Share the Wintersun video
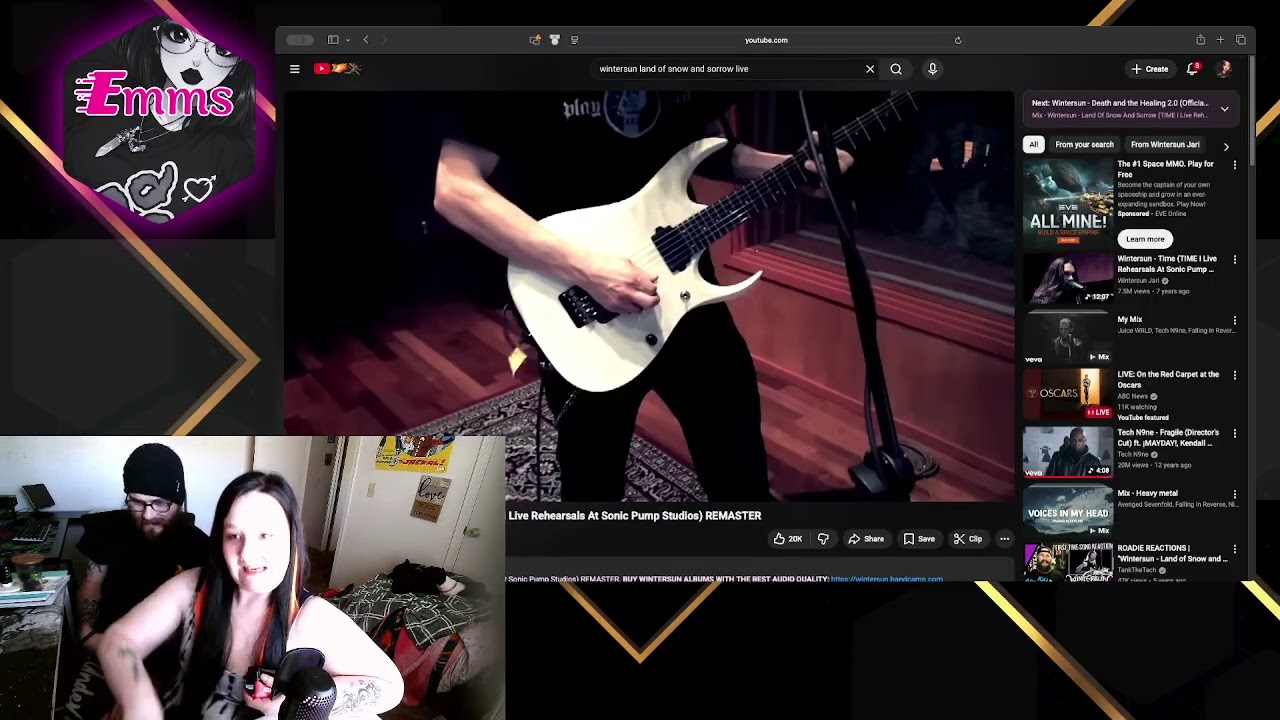Screen dimensions: 1280x720 866,539
